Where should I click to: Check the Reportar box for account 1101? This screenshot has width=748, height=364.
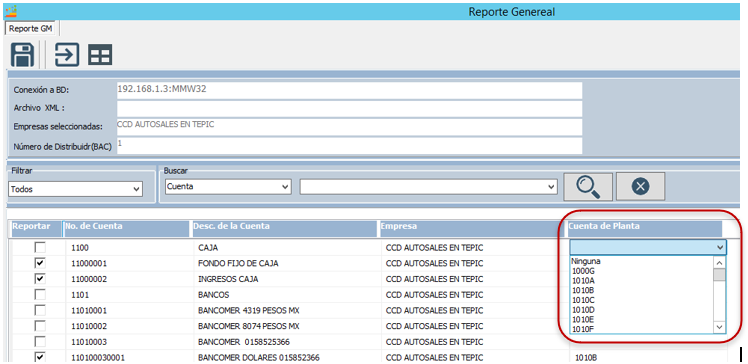(x=41, y=295)
